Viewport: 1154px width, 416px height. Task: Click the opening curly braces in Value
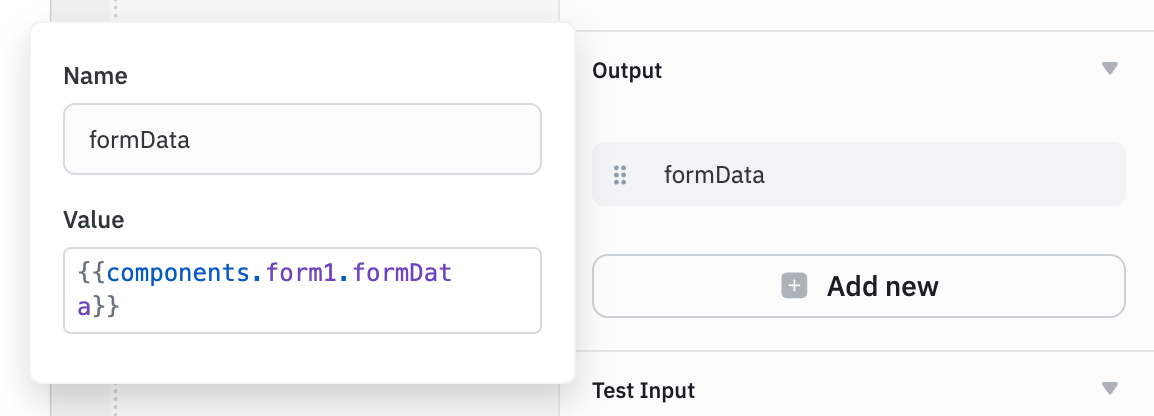click(90, 273)
